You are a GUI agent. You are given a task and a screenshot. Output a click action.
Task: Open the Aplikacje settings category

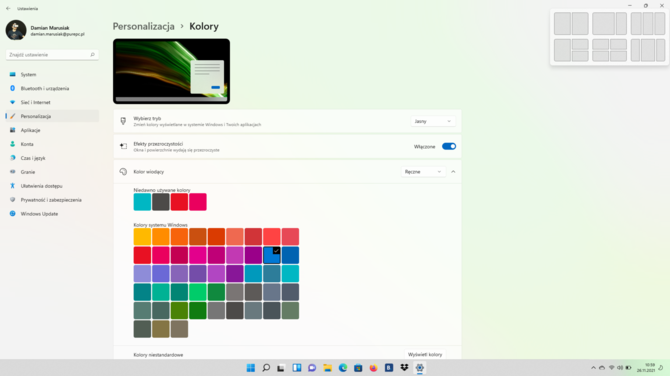point(52,130)
